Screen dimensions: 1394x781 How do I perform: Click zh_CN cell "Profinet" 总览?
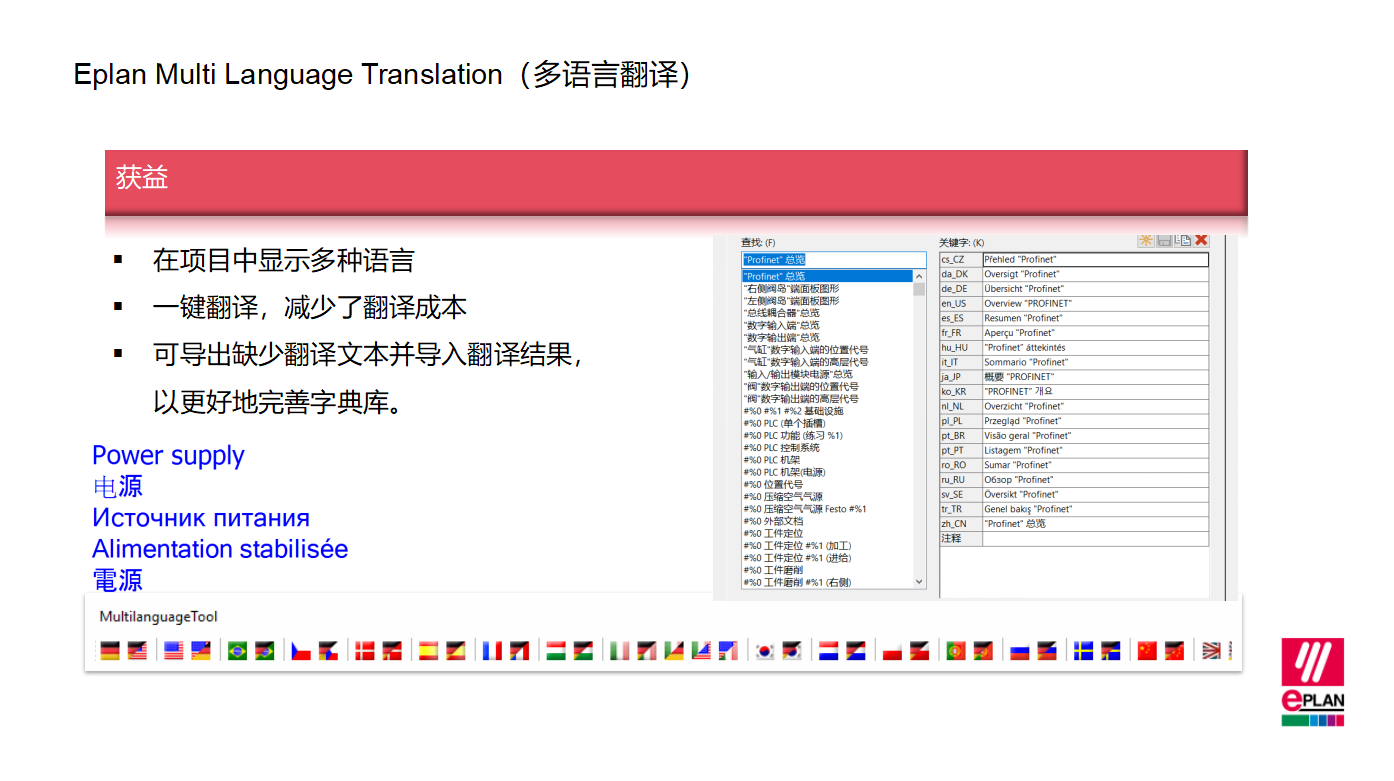(x=1095, y=523)
